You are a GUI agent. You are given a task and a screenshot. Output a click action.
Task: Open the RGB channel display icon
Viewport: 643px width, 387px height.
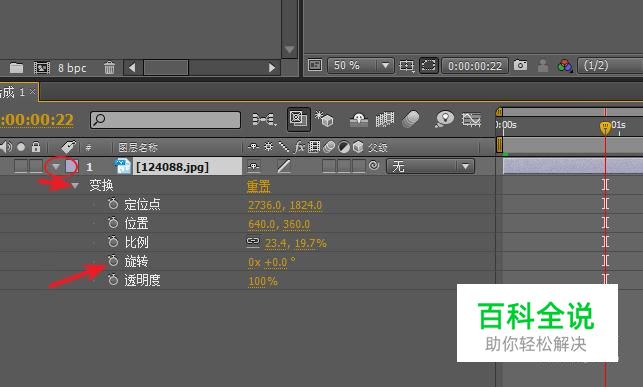(565, 66)
